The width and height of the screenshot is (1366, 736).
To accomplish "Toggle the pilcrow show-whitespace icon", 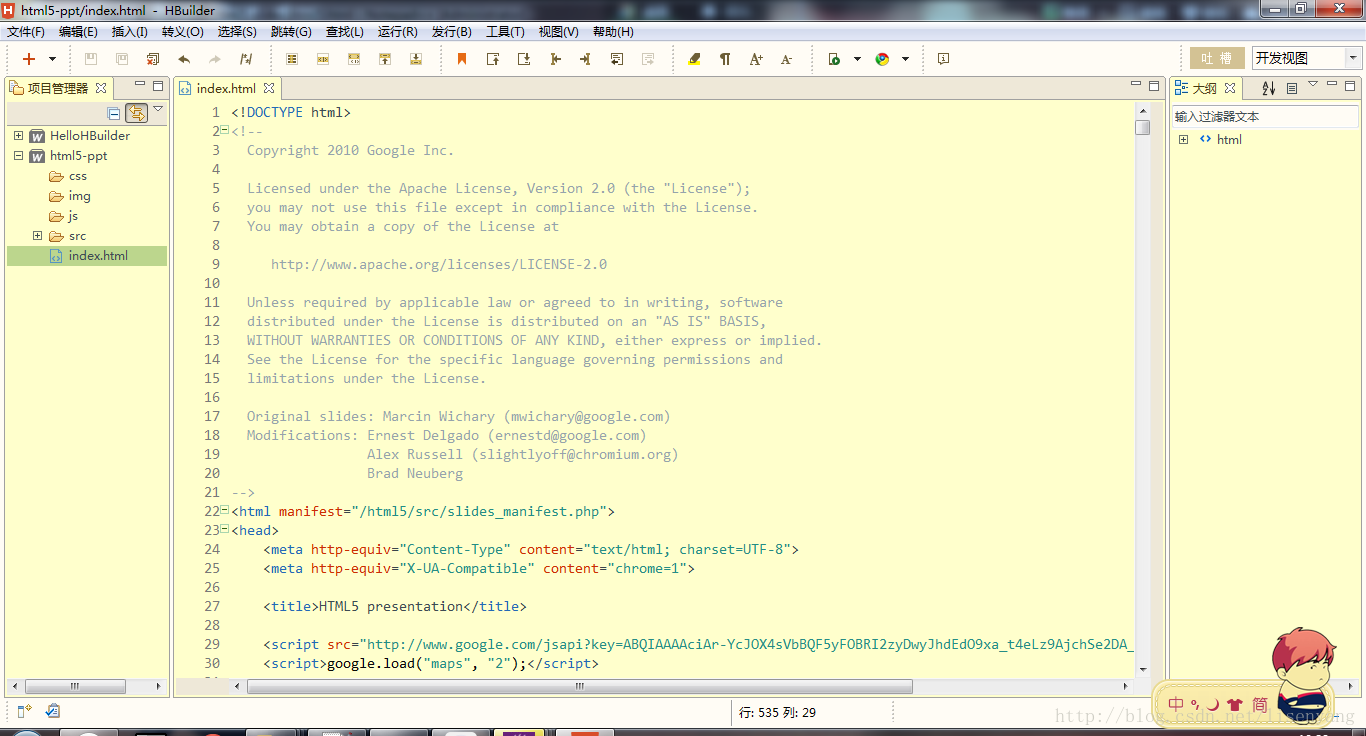I will click(725, 59).
